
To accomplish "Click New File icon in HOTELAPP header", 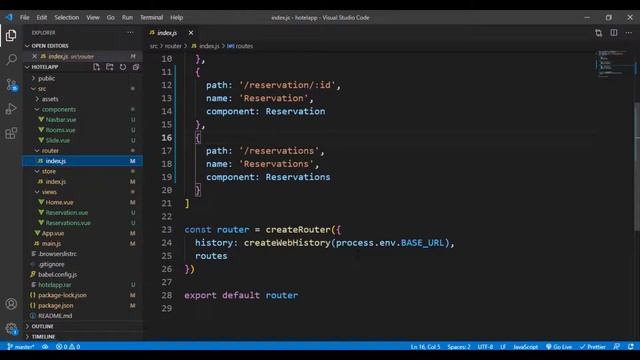I will [96, 67].
